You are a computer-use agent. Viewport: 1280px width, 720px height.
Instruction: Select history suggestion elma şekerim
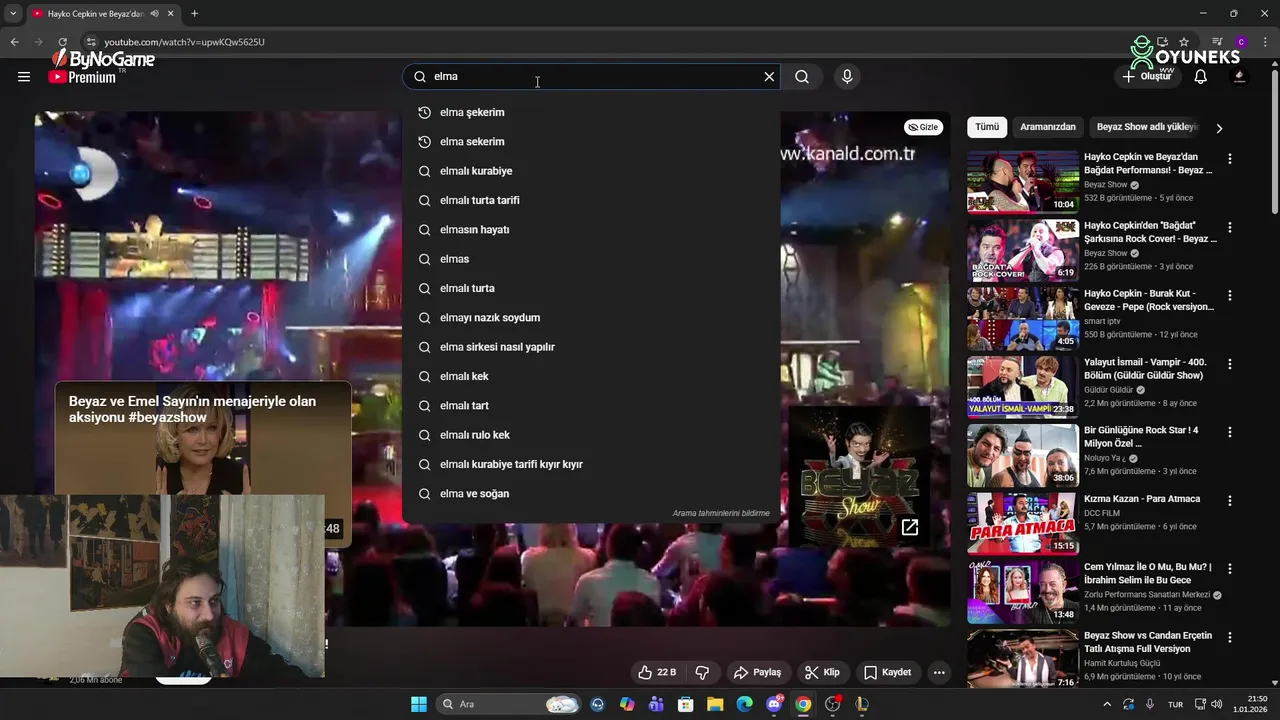(x=591, y=112)
